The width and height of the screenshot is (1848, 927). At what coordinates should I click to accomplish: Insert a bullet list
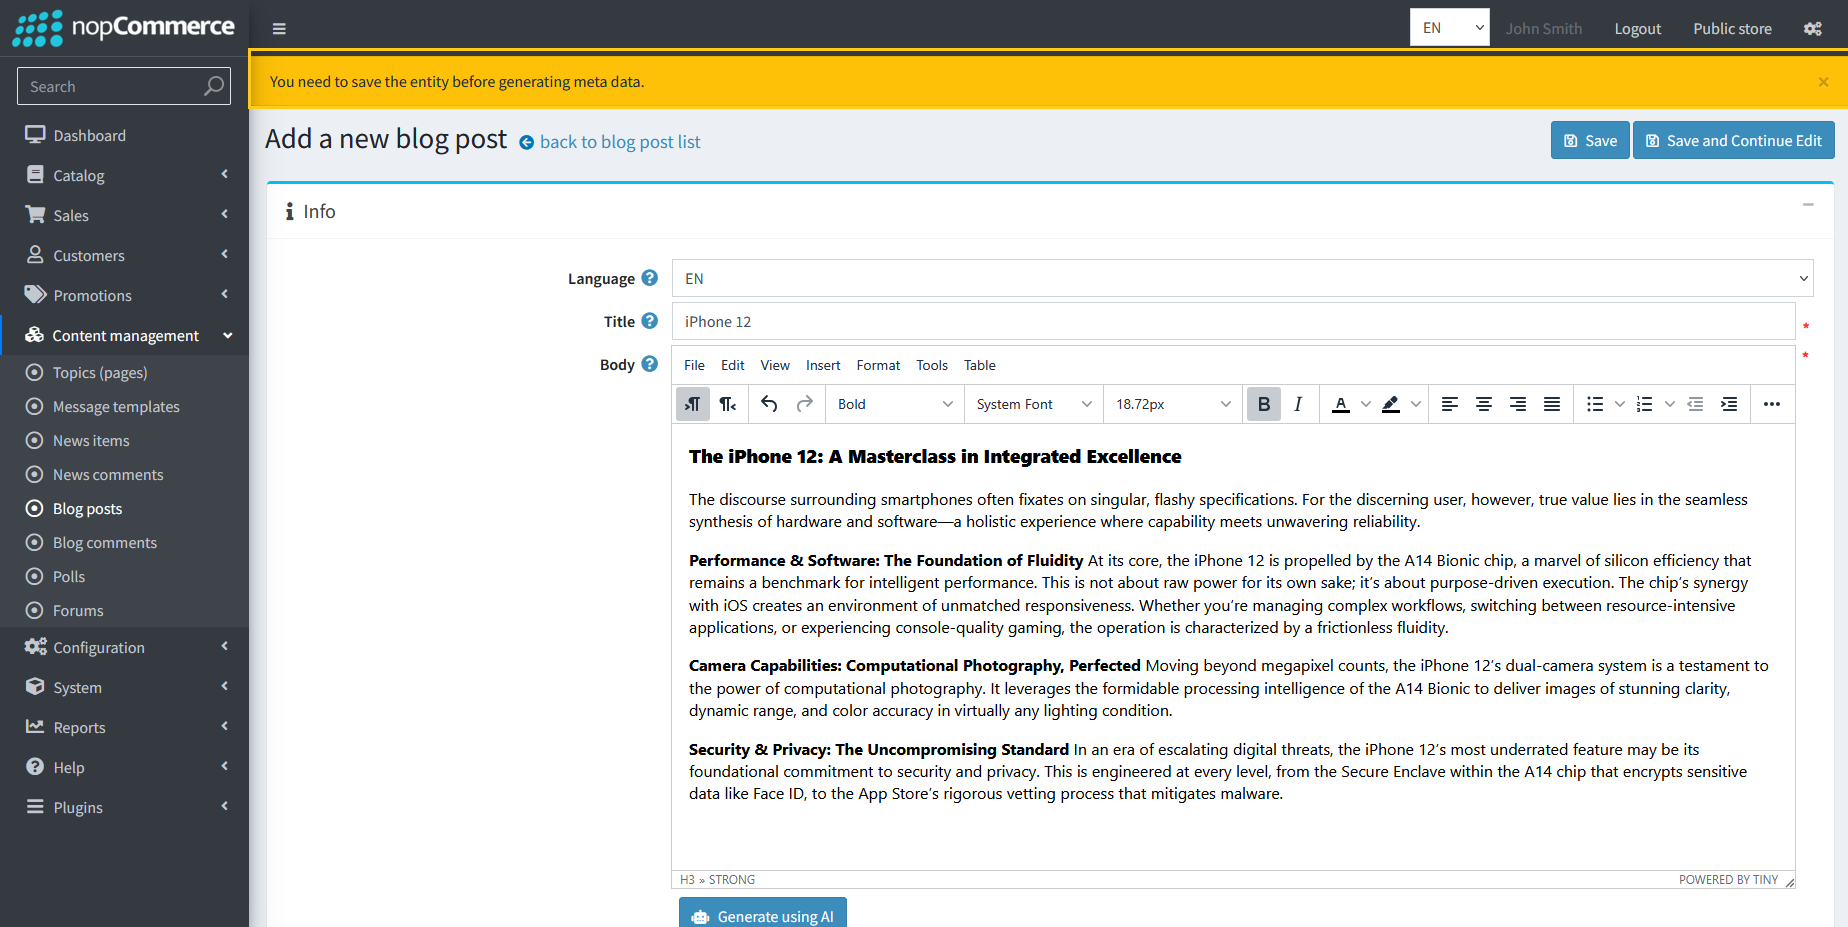point(1595,404)
